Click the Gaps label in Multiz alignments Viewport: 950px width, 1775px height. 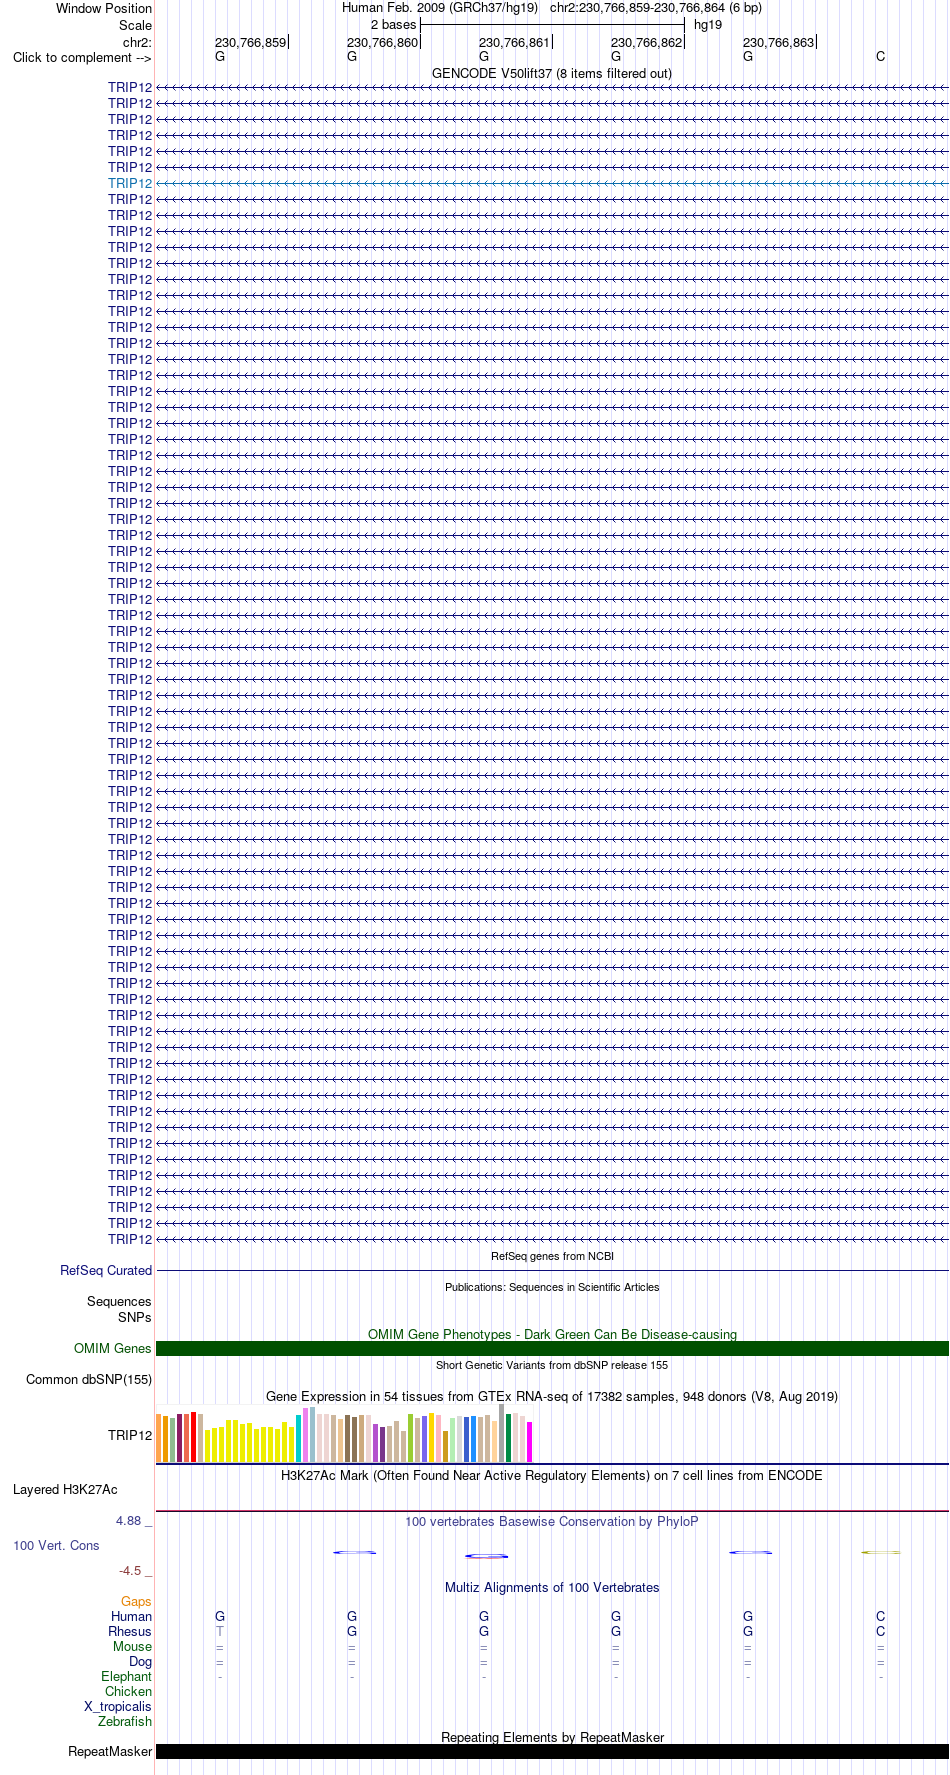[136, 1602]
